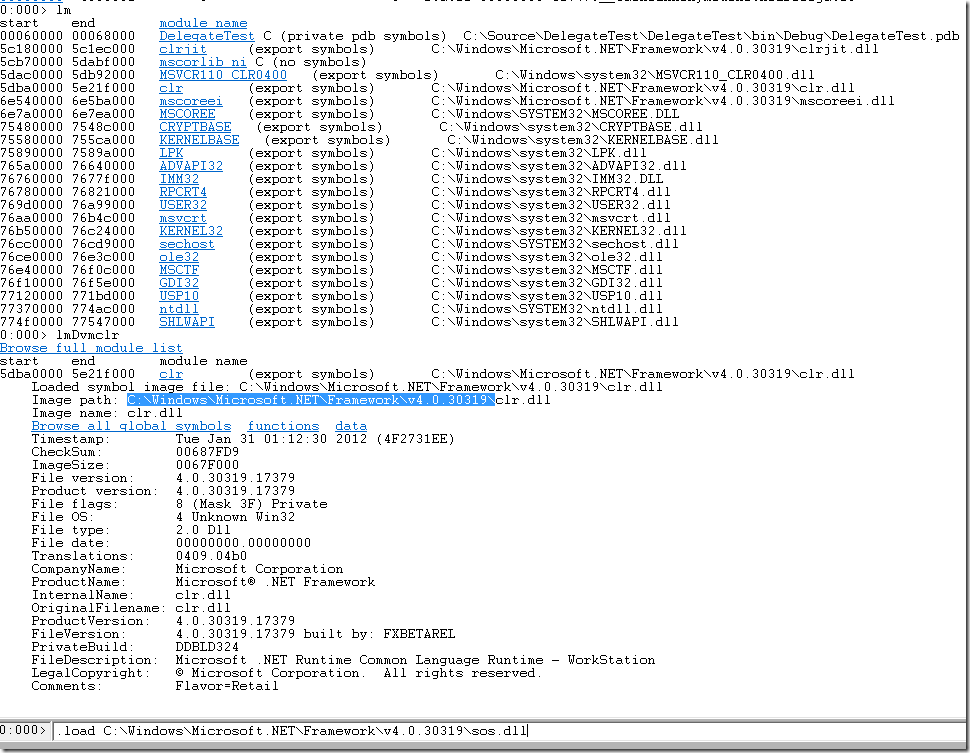970x753 pixels.
Task: Click the File type value '2.0 Dll'
Action: (x=203, y=530)
